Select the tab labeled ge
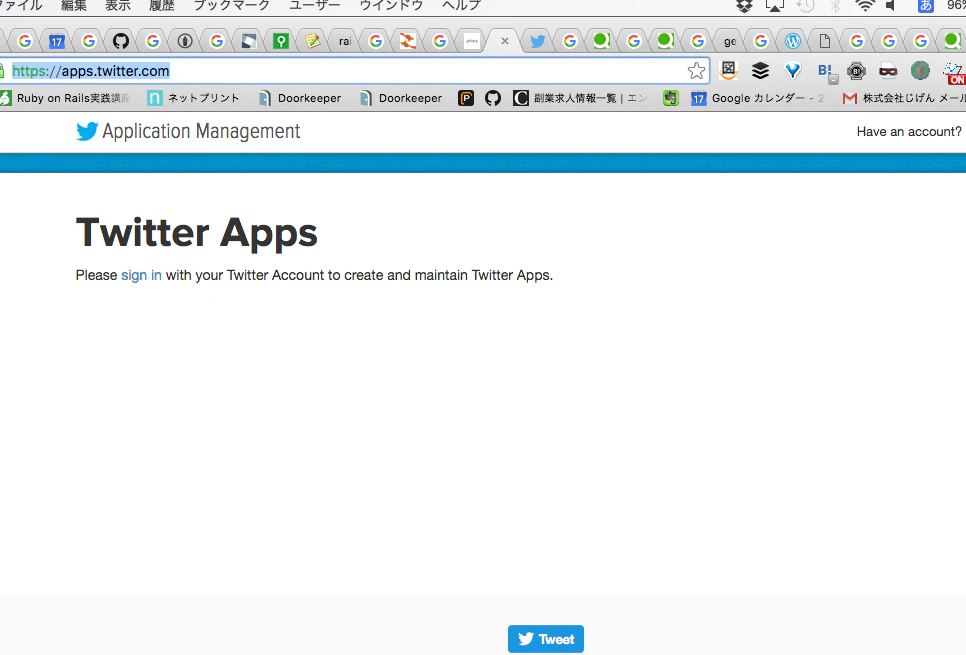This screenshot has width=966, height=655. coord(729,41)
